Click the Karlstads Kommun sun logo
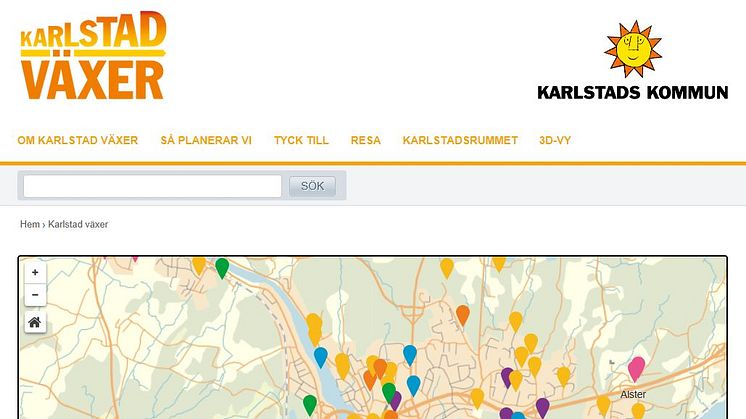This screenshot has width=746, height=419. coord(633,60)
